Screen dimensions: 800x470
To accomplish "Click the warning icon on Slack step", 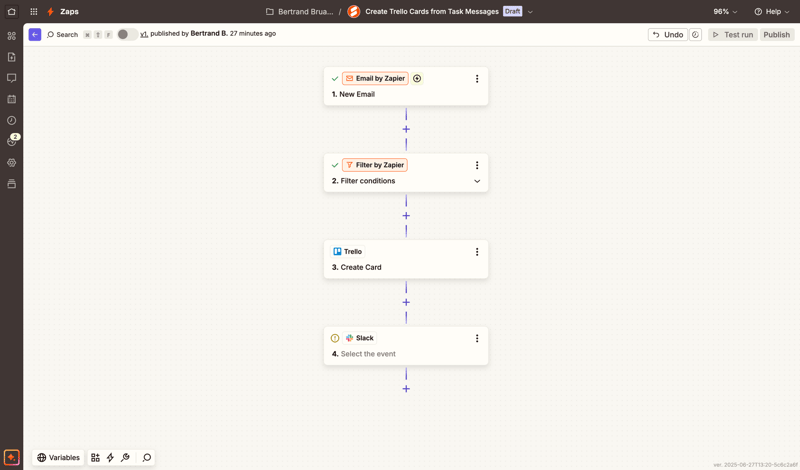I will (x=335, y=338).
